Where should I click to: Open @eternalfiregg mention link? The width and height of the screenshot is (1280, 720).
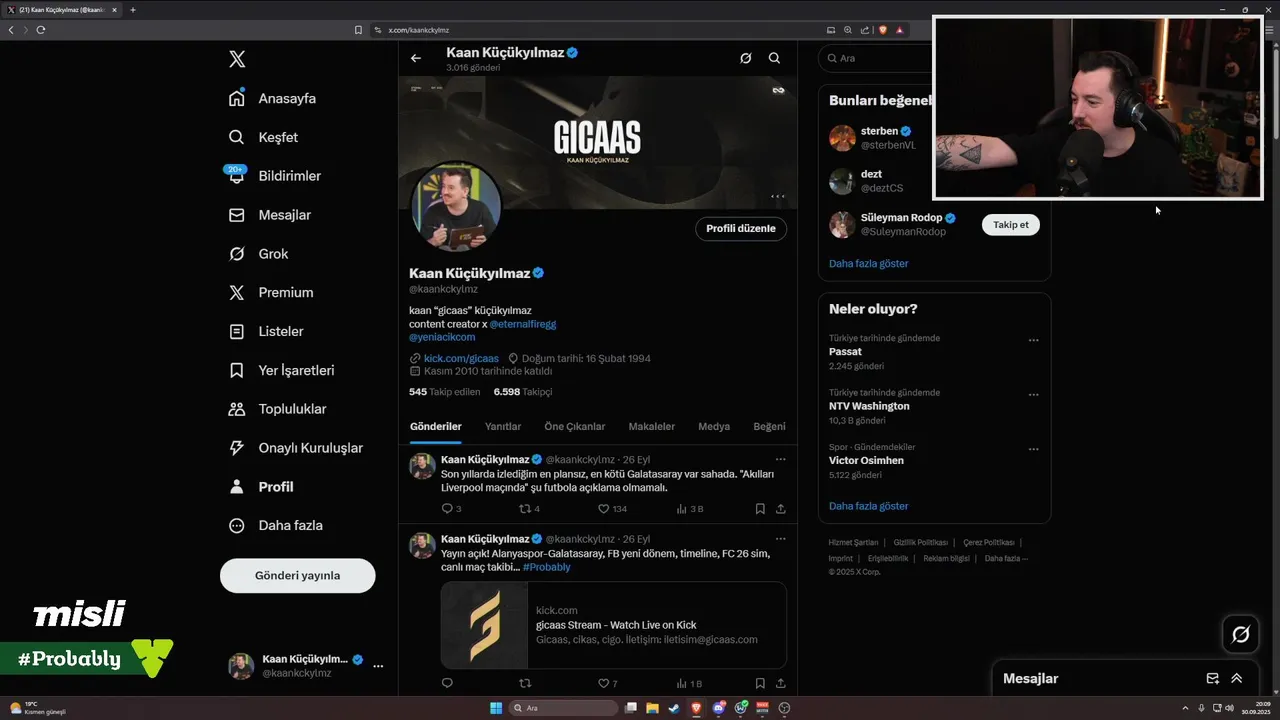(522, 324)
